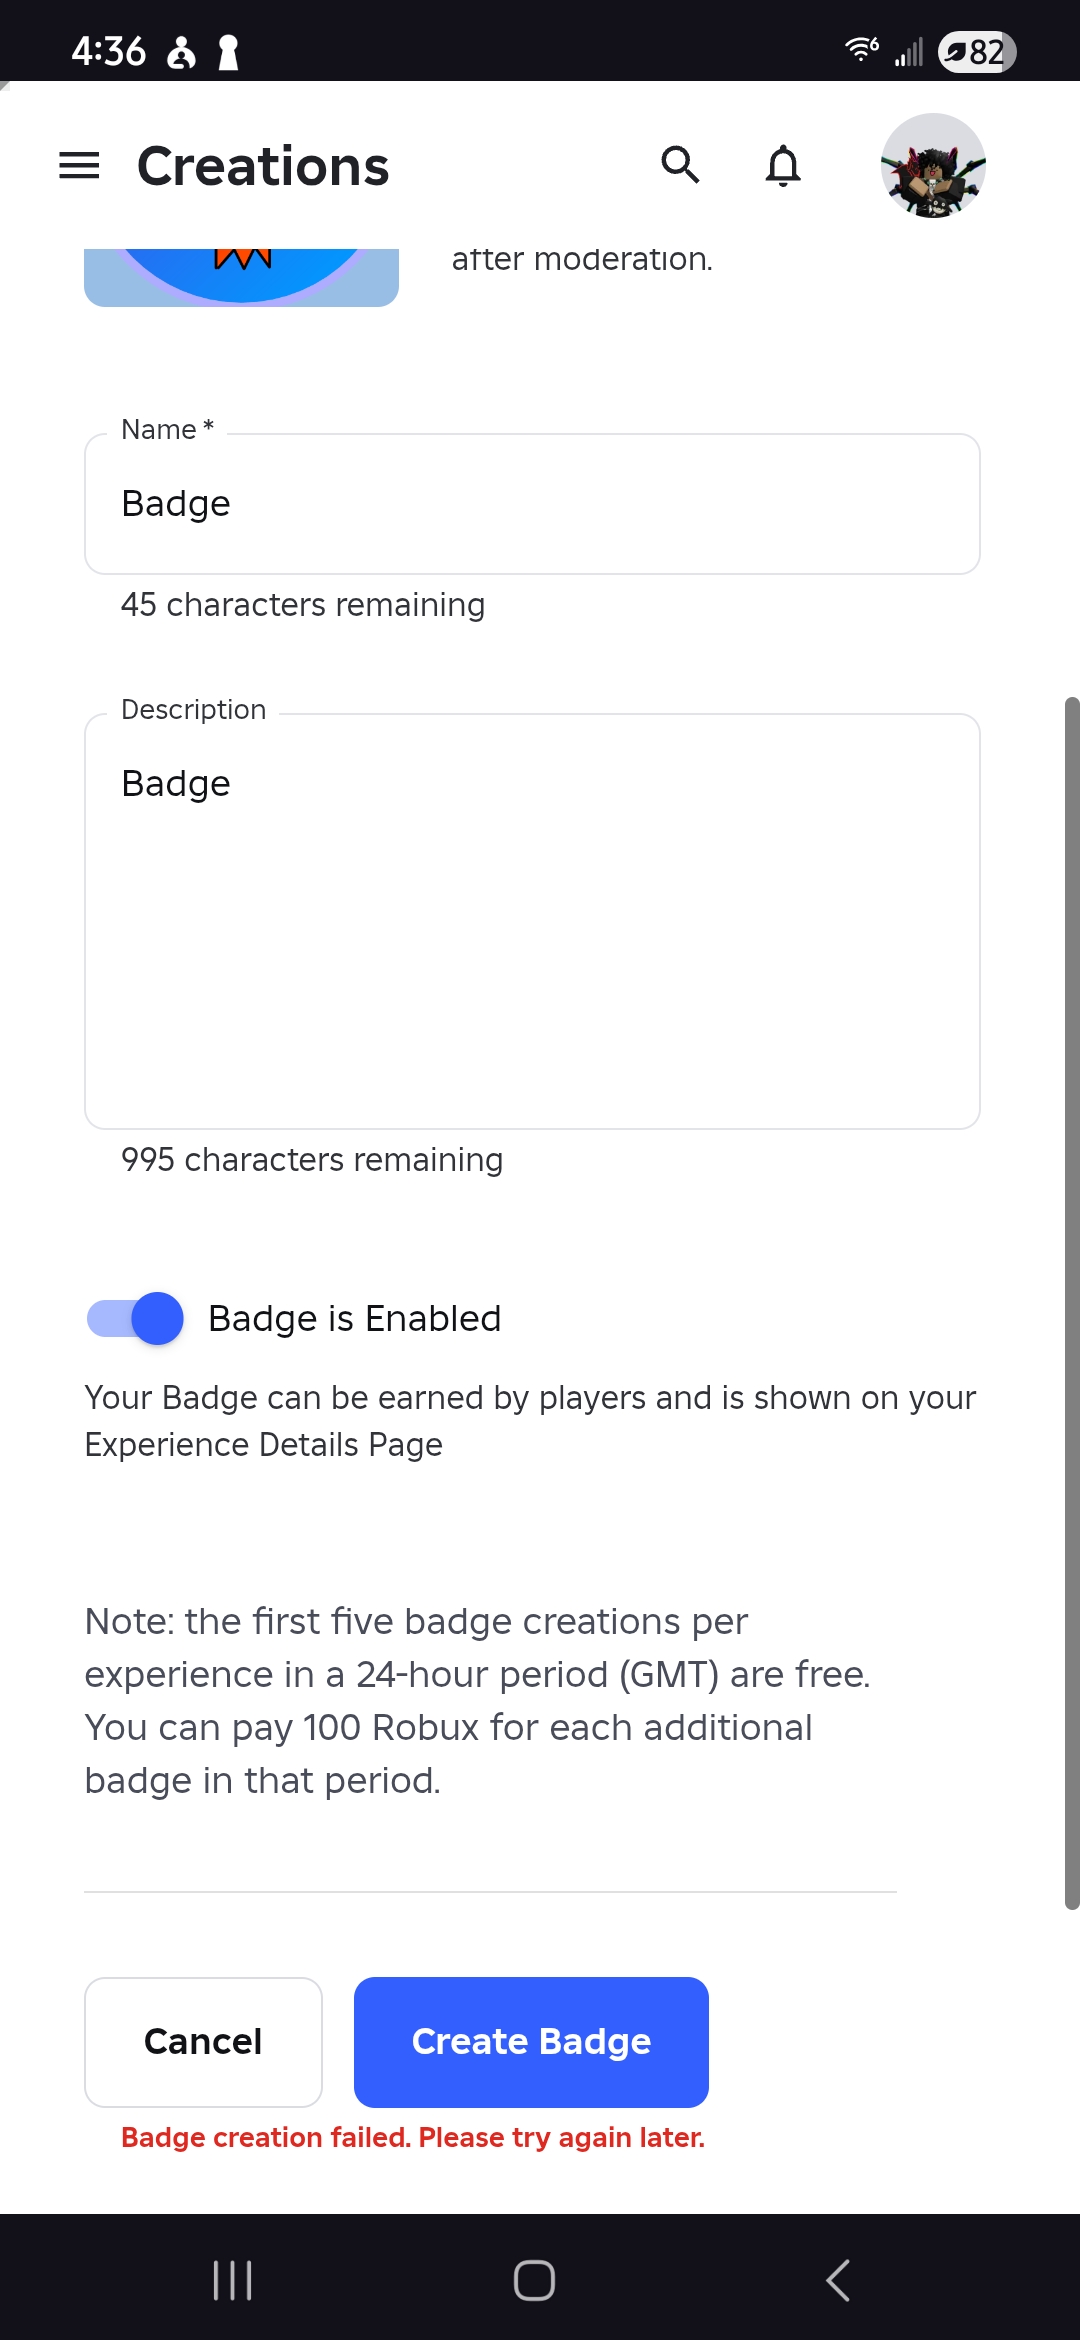The height and width of the screenshot is (2340, 1080).
Task: Tap the battery indicator showing 82
Action: click(977, 52)
